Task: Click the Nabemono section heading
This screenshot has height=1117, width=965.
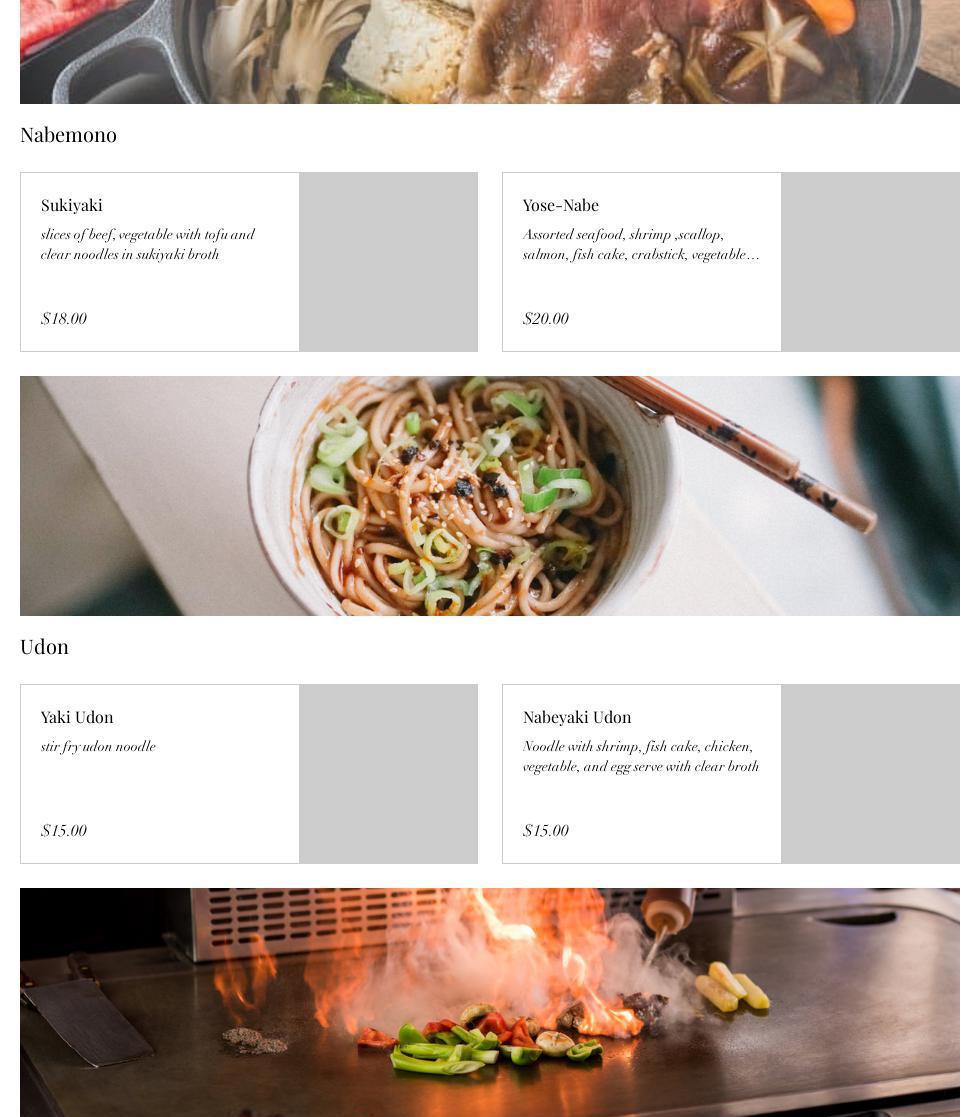Action: point(68,135)
